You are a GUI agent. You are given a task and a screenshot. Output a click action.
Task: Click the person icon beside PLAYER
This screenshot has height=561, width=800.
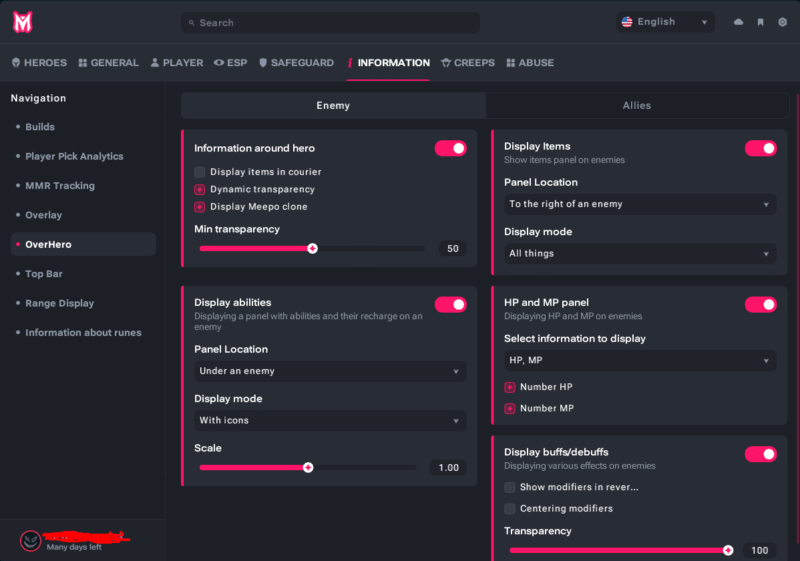point(155,63)
